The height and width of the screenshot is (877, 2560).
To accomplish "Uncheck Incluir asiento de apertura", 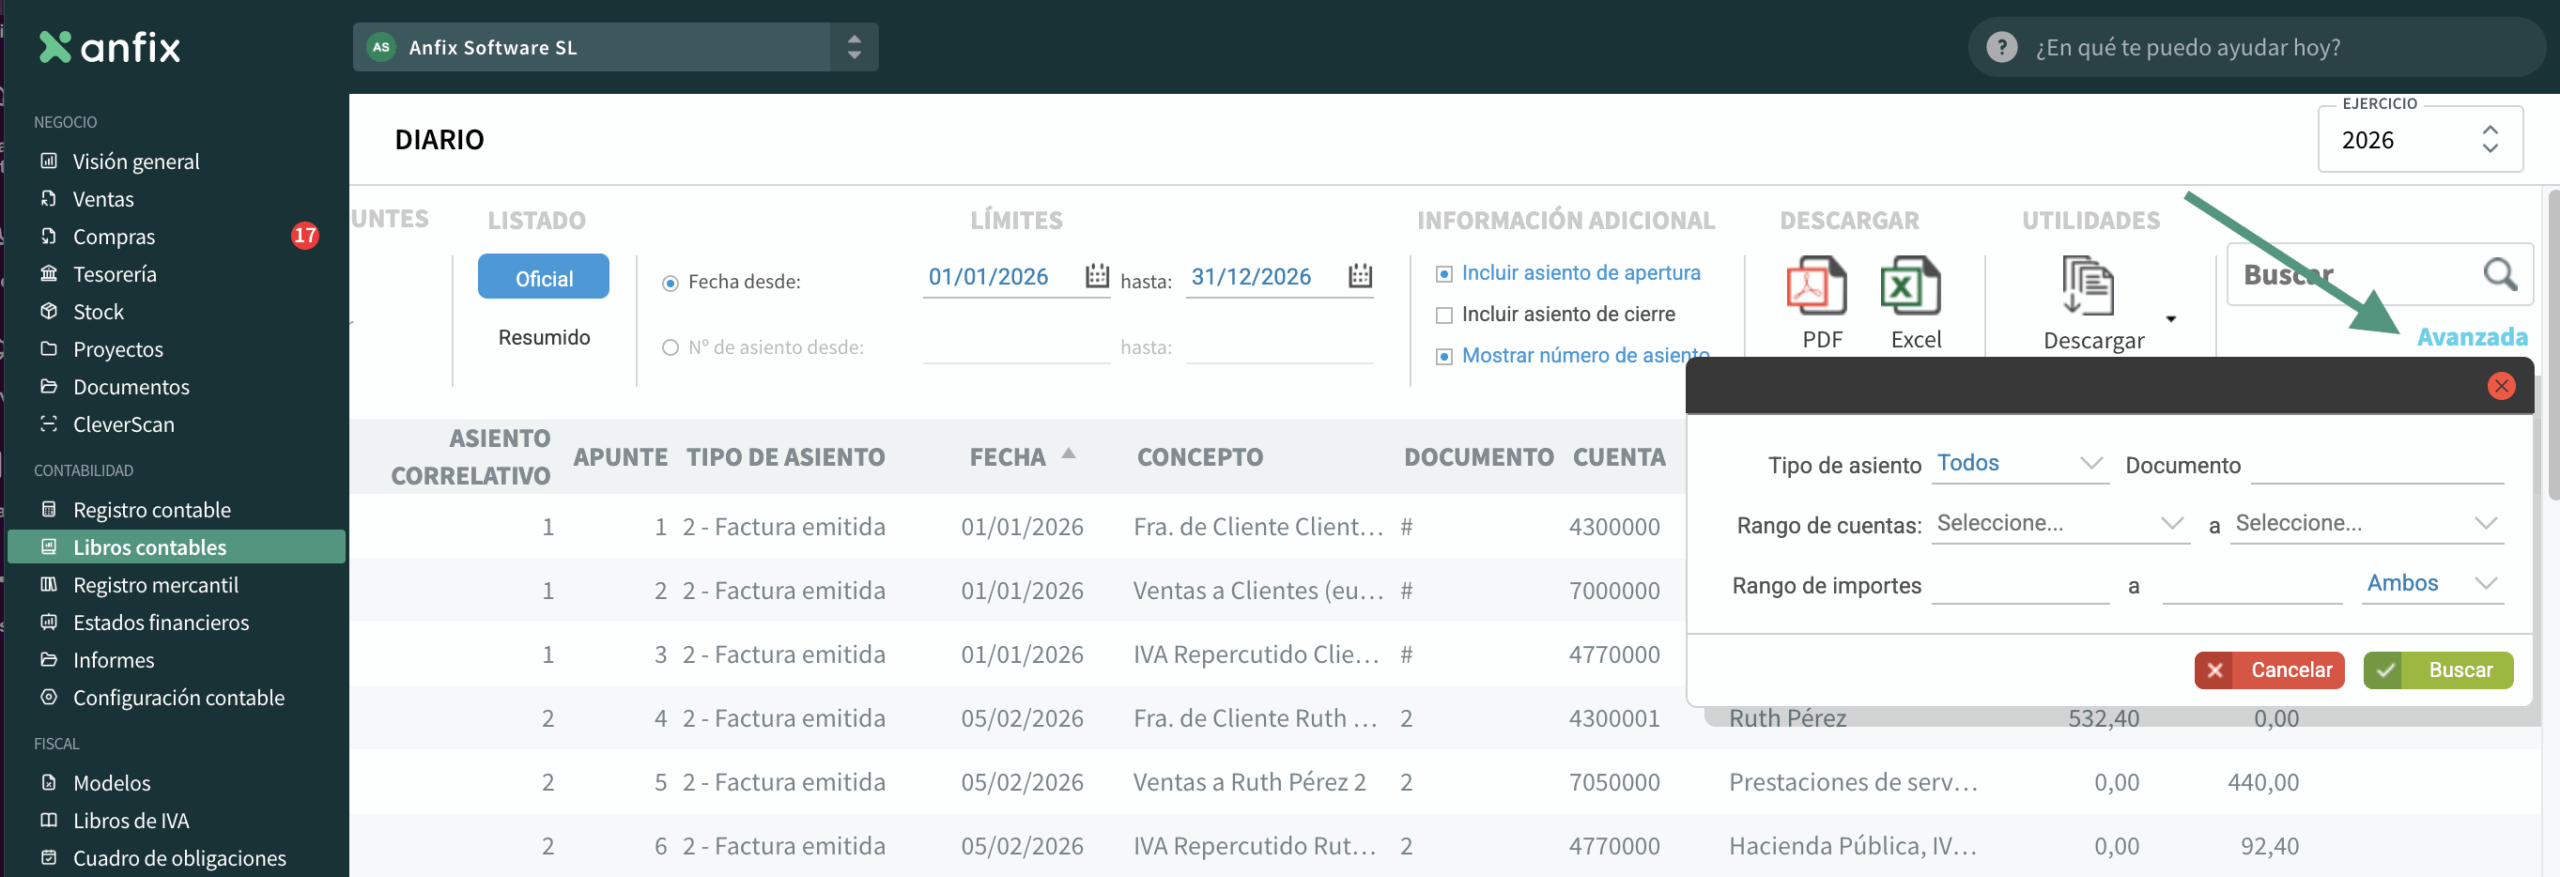I will (x=1444, y=274).
